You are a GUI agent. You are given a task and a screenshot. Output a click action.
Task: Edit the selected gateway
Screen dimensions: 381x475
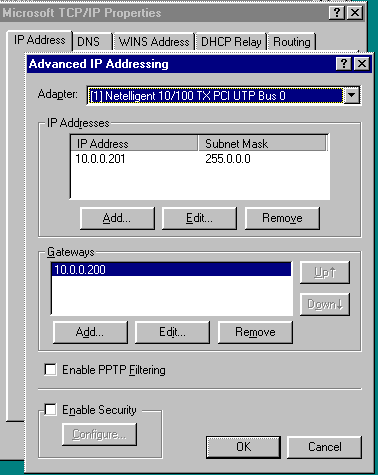click(x=172, y=332)
